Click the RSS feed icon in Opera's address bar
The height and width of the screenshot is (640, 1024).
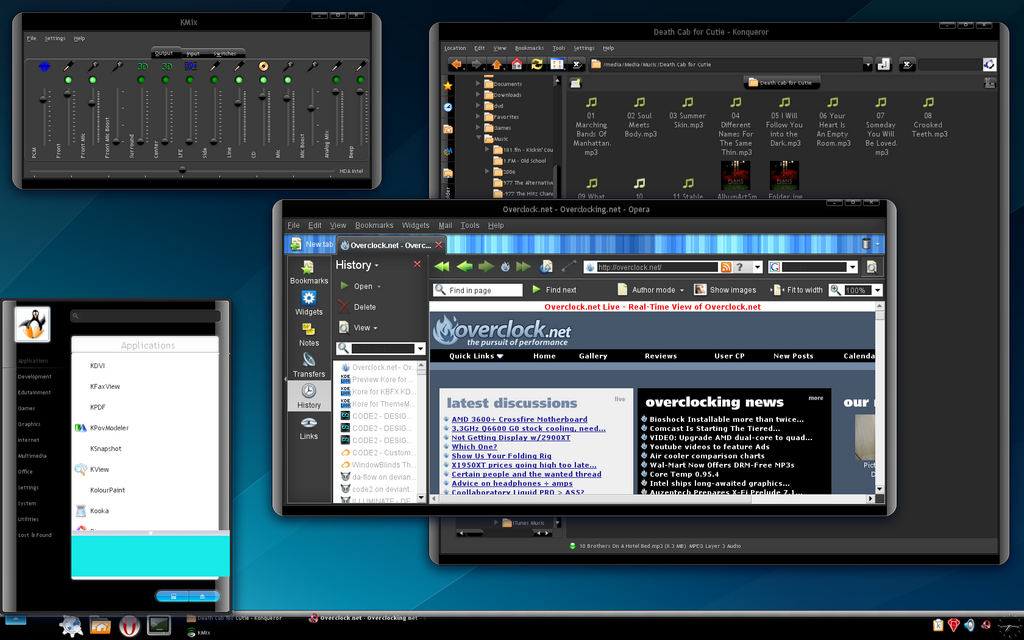coord(726,266)
